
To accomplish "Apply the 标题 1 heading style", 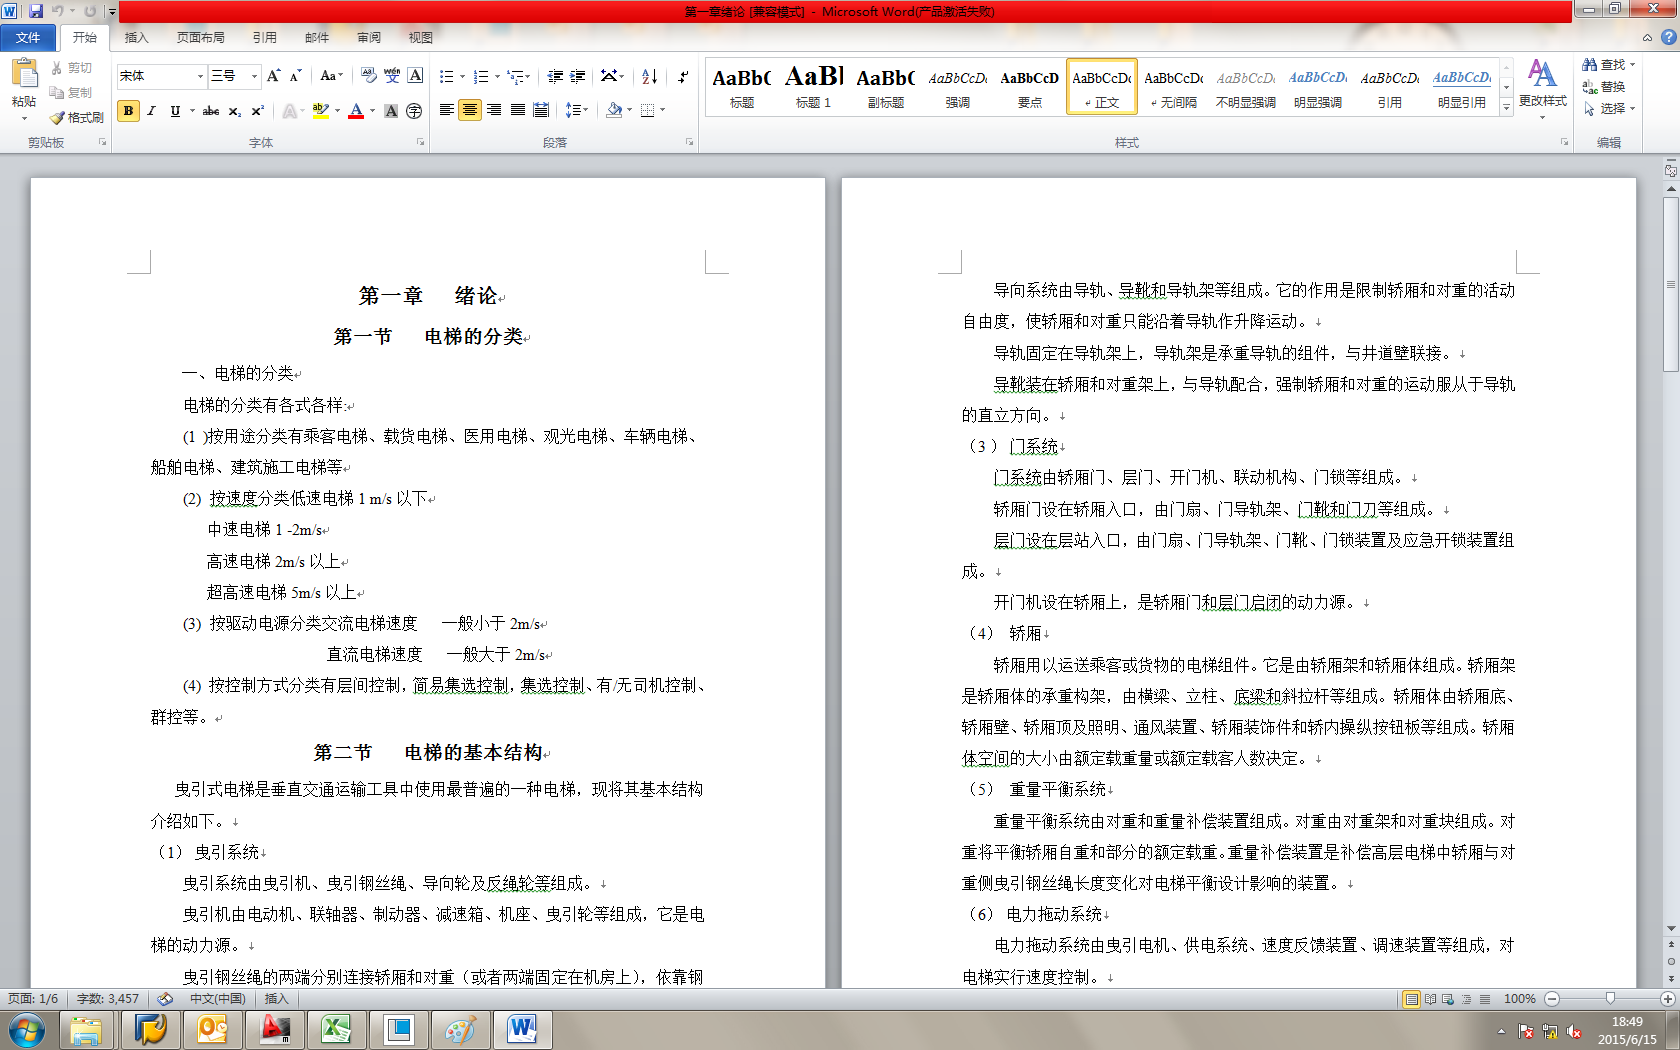I will pyautogui.click(x=814, y=87).
